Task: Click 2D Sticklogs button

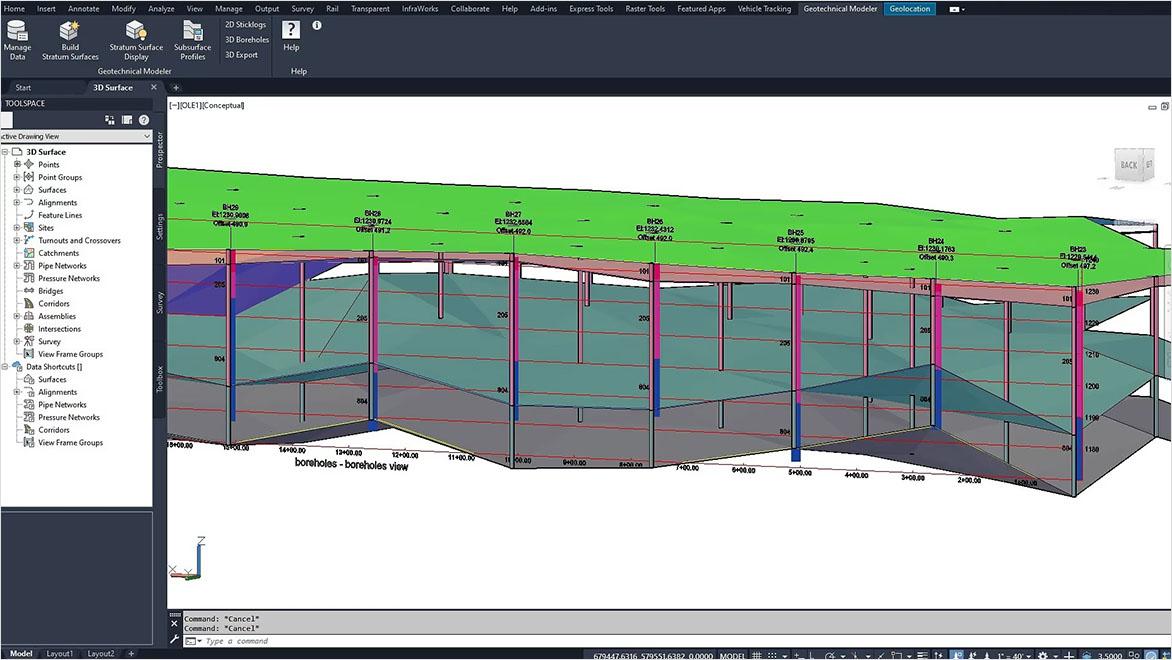Action: click(245, 25)
